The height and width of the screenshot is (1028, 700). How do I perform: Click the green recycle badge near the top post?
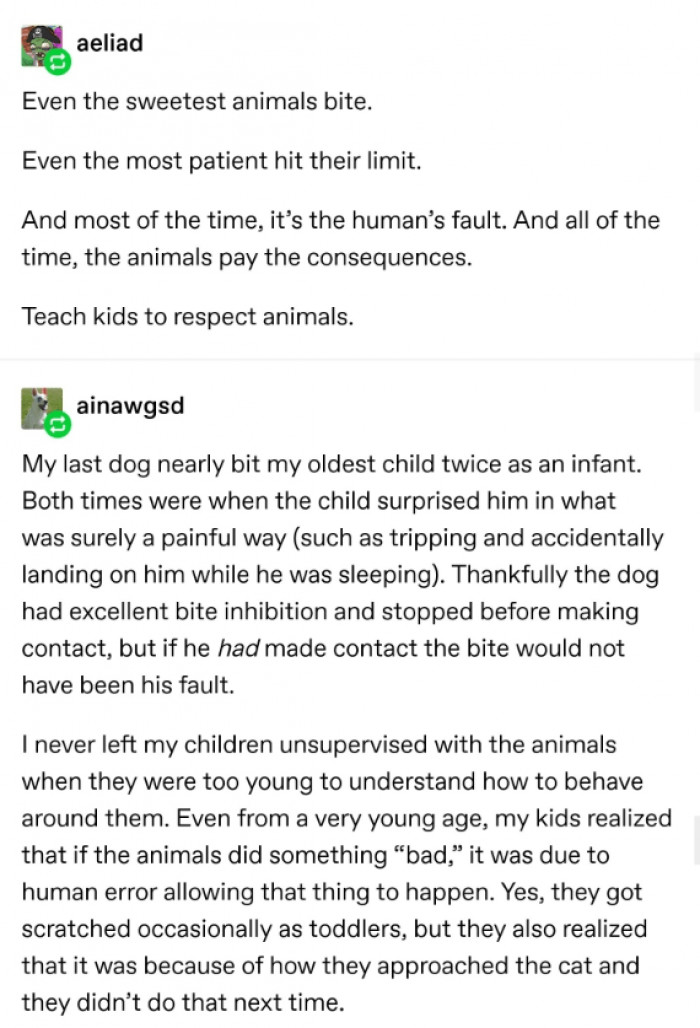57,63
